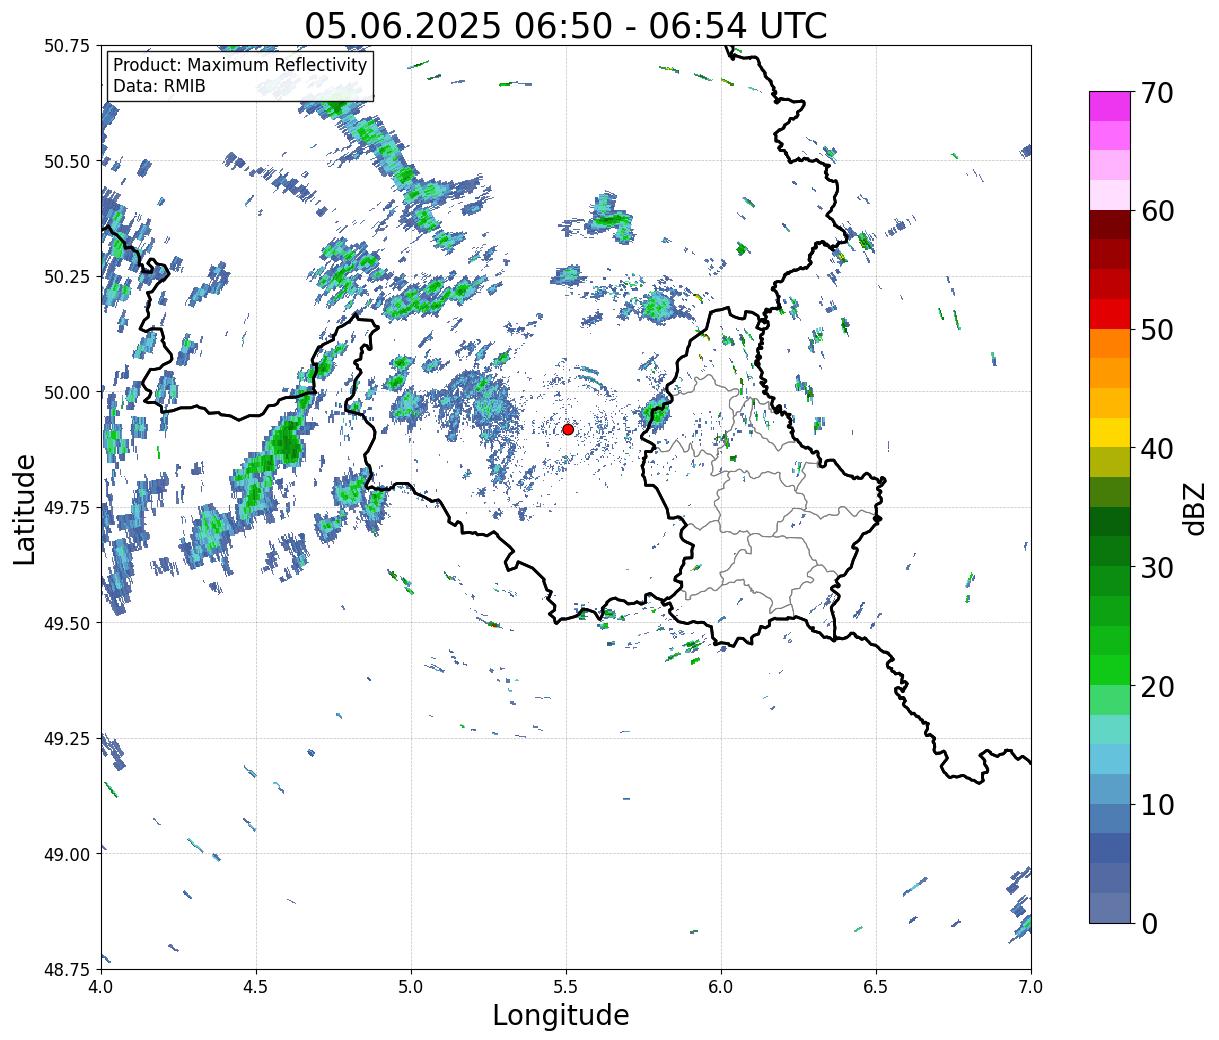The width and height of the screenshot is (1219, 1040).
Task: Click the longitude tick label "6.0"
Action: point(721,987)
